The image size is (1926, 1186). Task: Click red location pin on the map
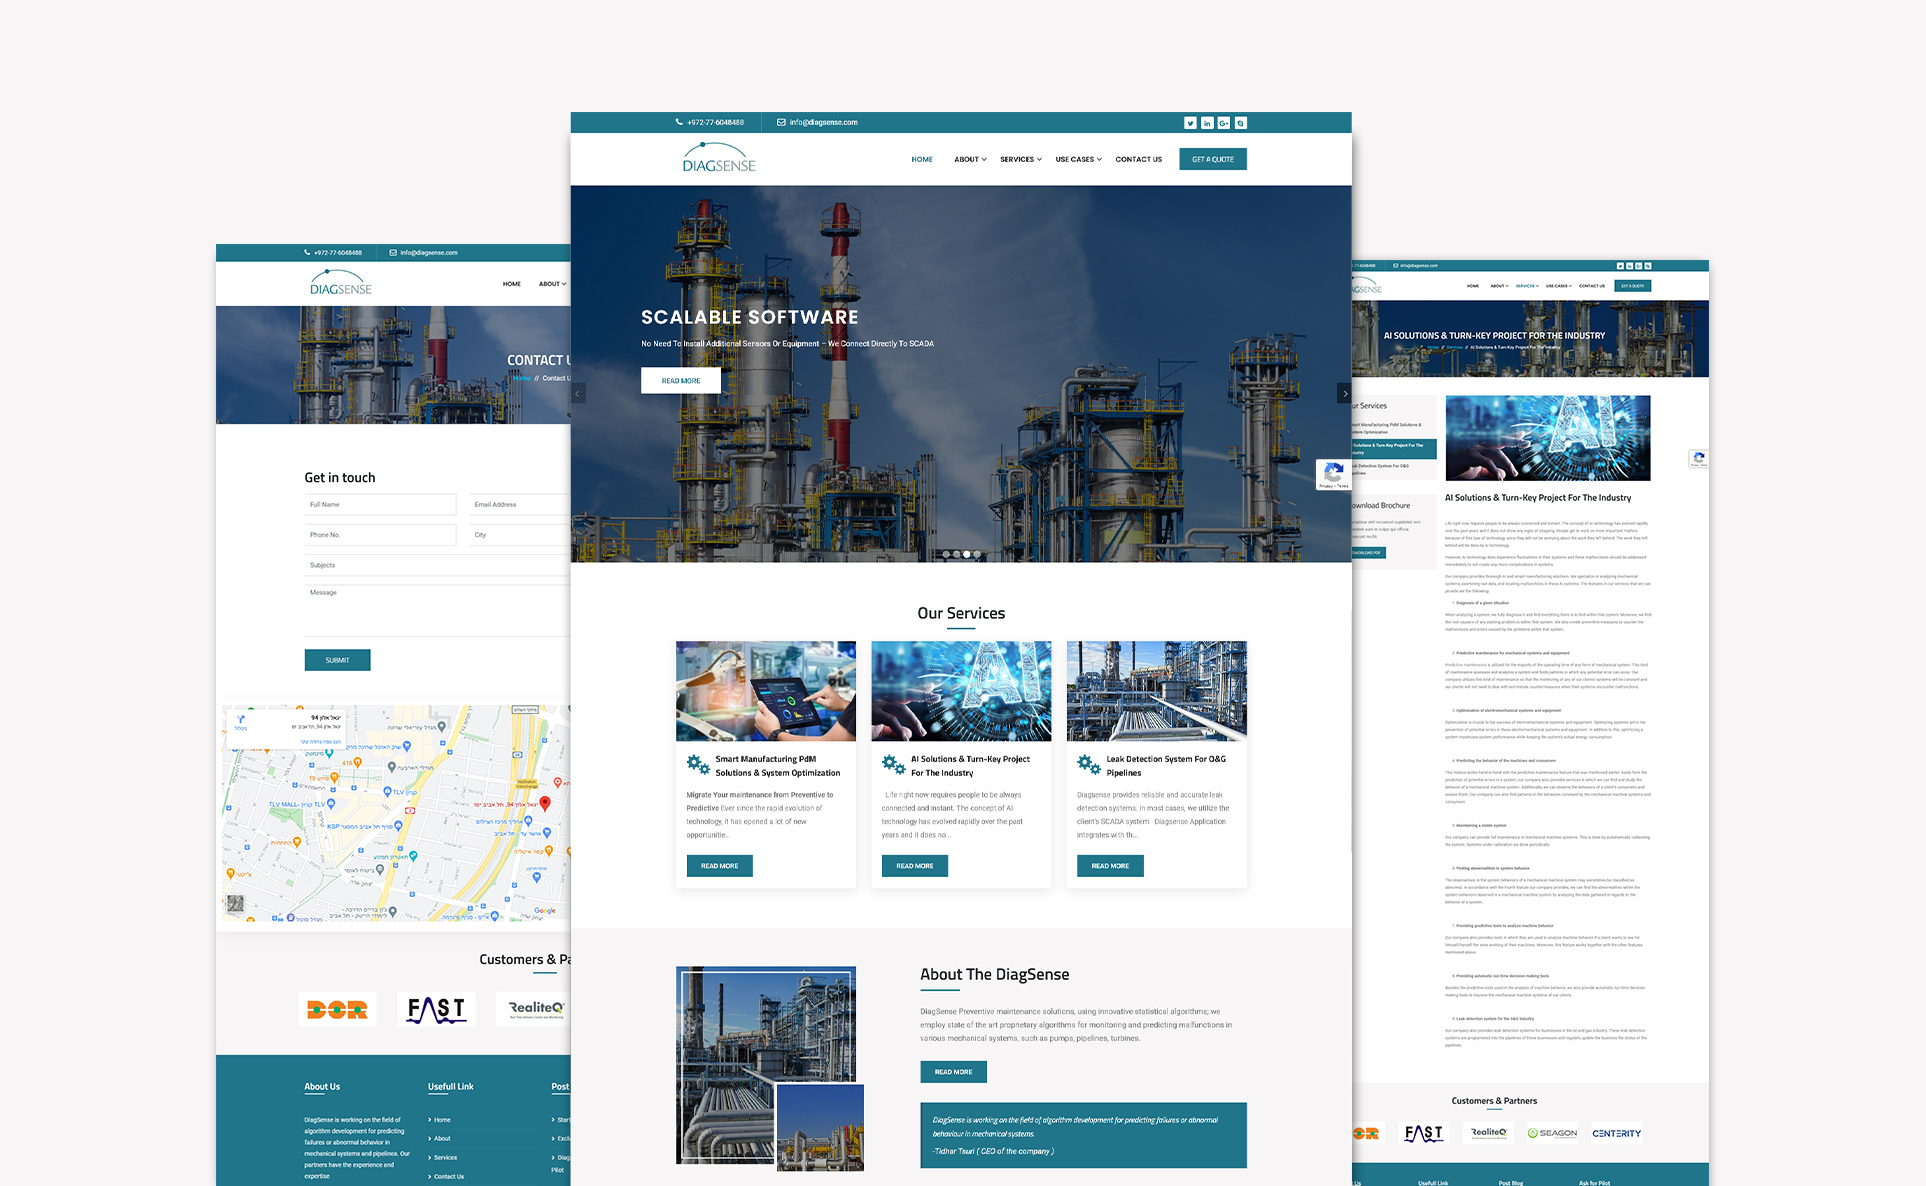pos(545,803)
